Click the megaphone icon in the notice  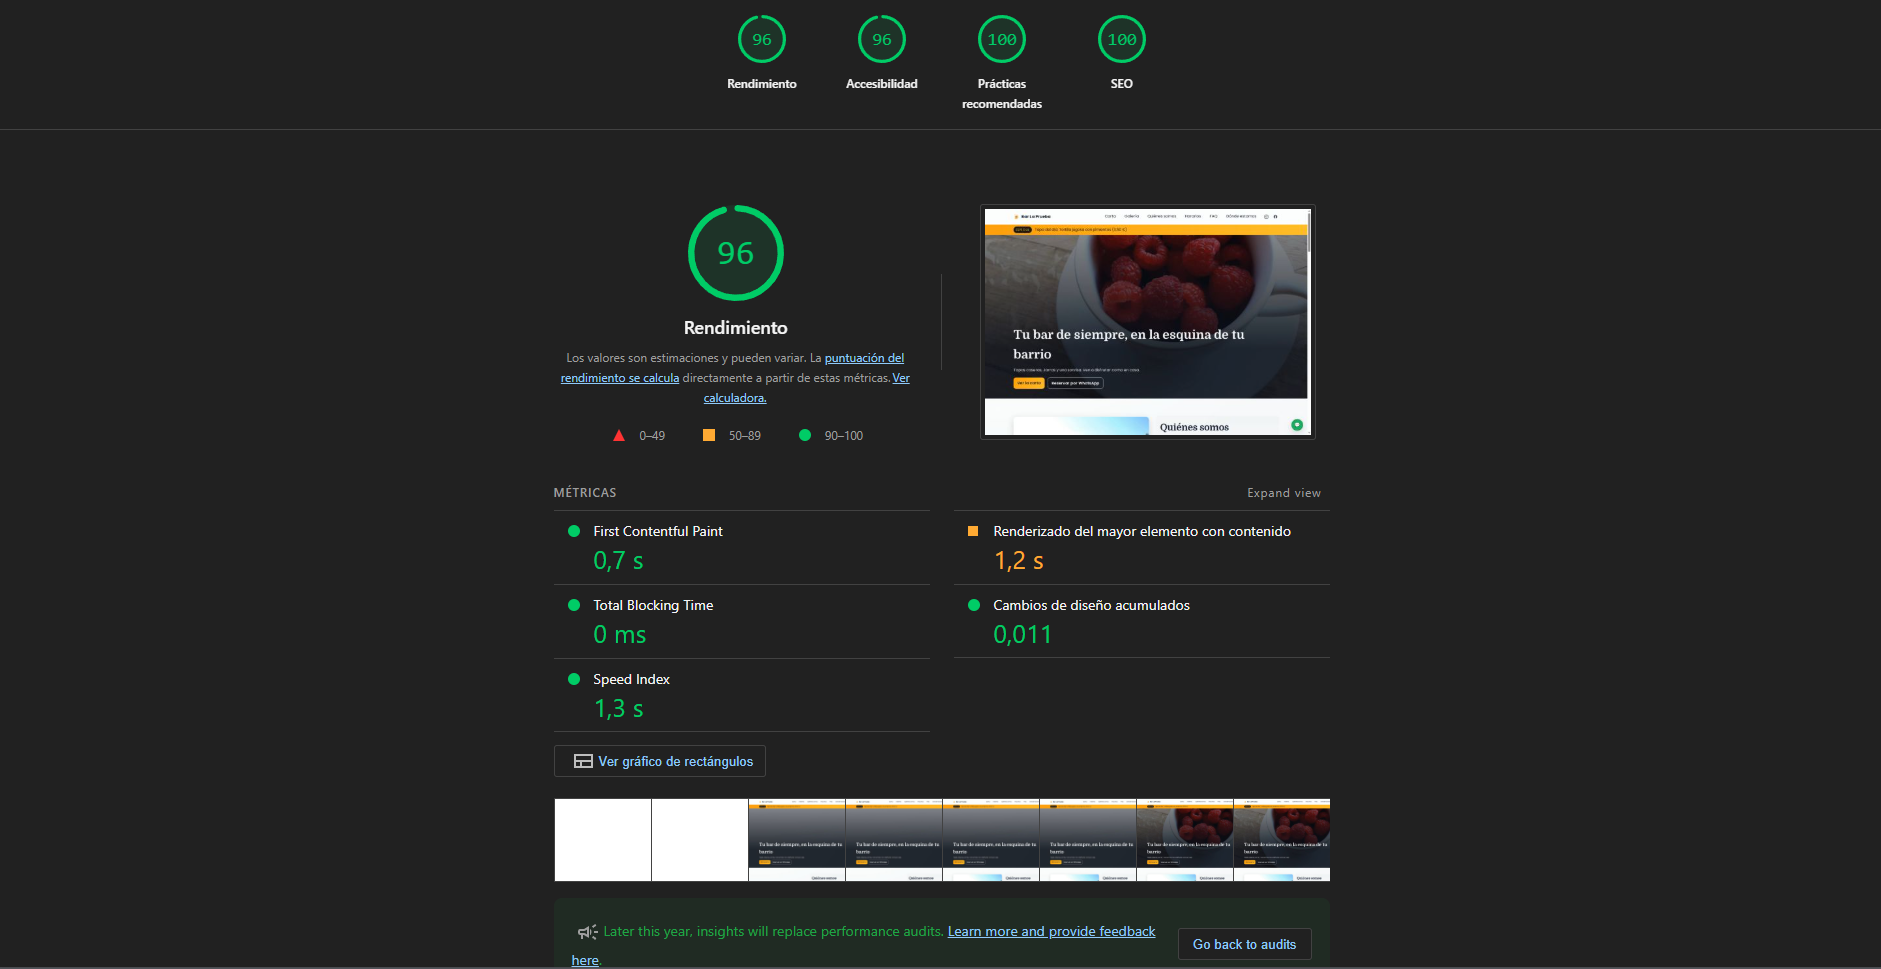[587, 932]
